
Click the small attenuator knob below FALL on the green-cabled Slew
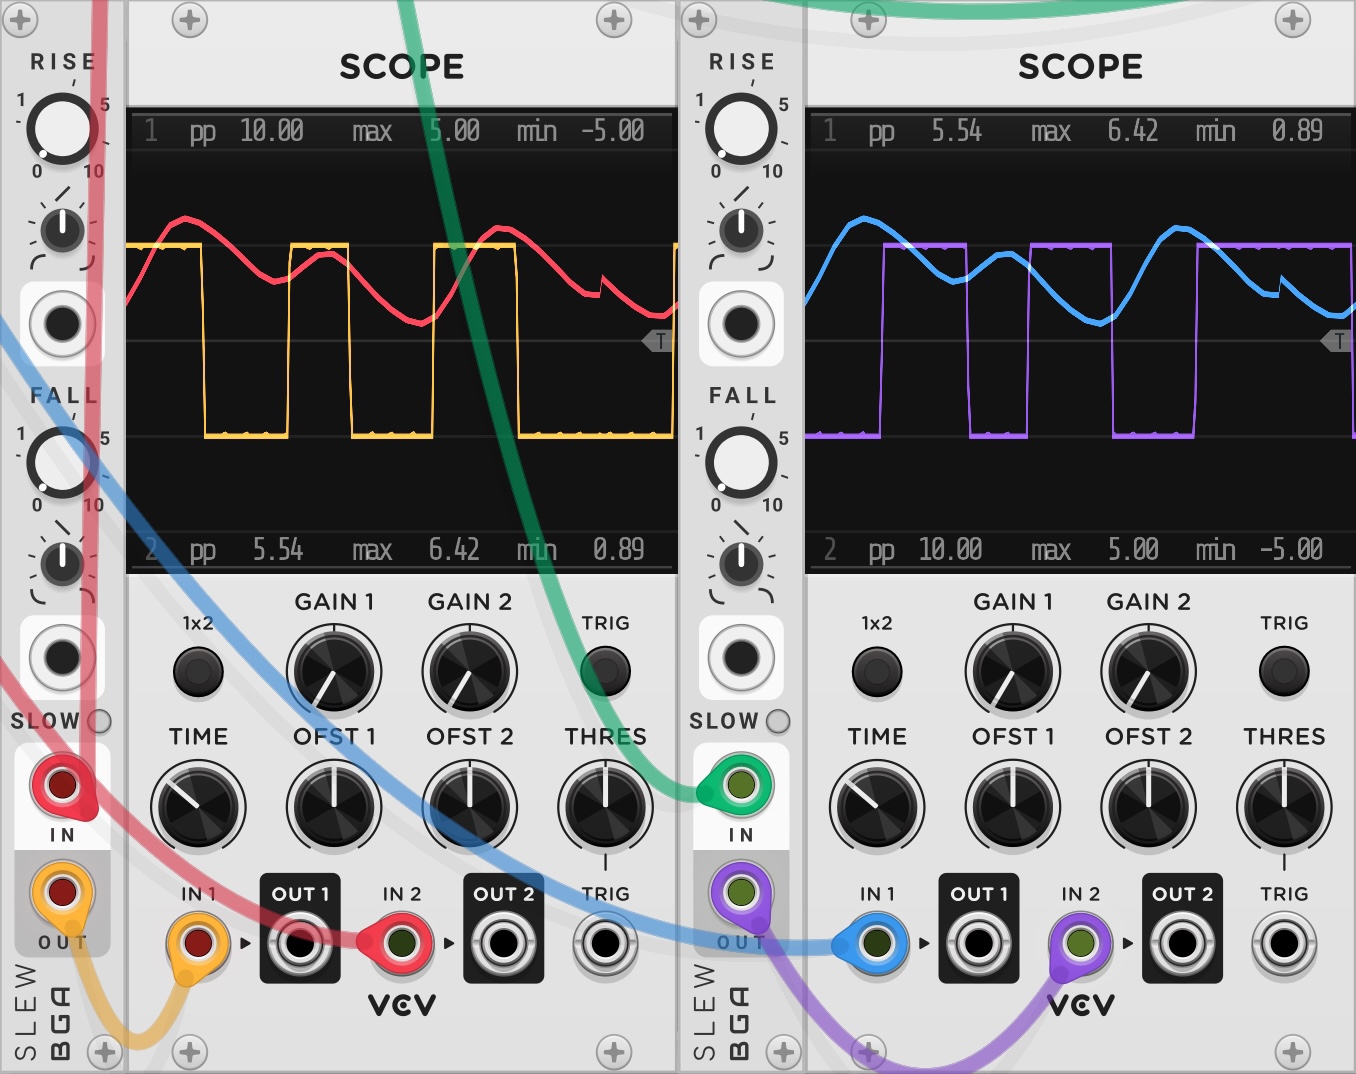pyautogui.click(x=740, y=565)
